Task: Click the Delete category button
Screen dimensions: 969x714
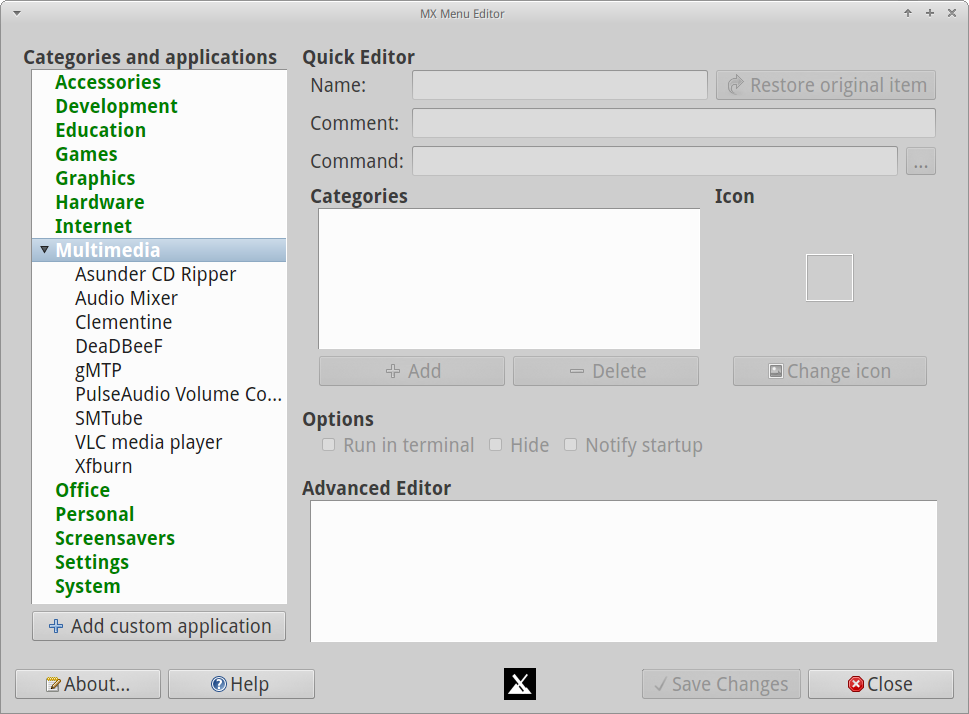Action: point(606,371)
